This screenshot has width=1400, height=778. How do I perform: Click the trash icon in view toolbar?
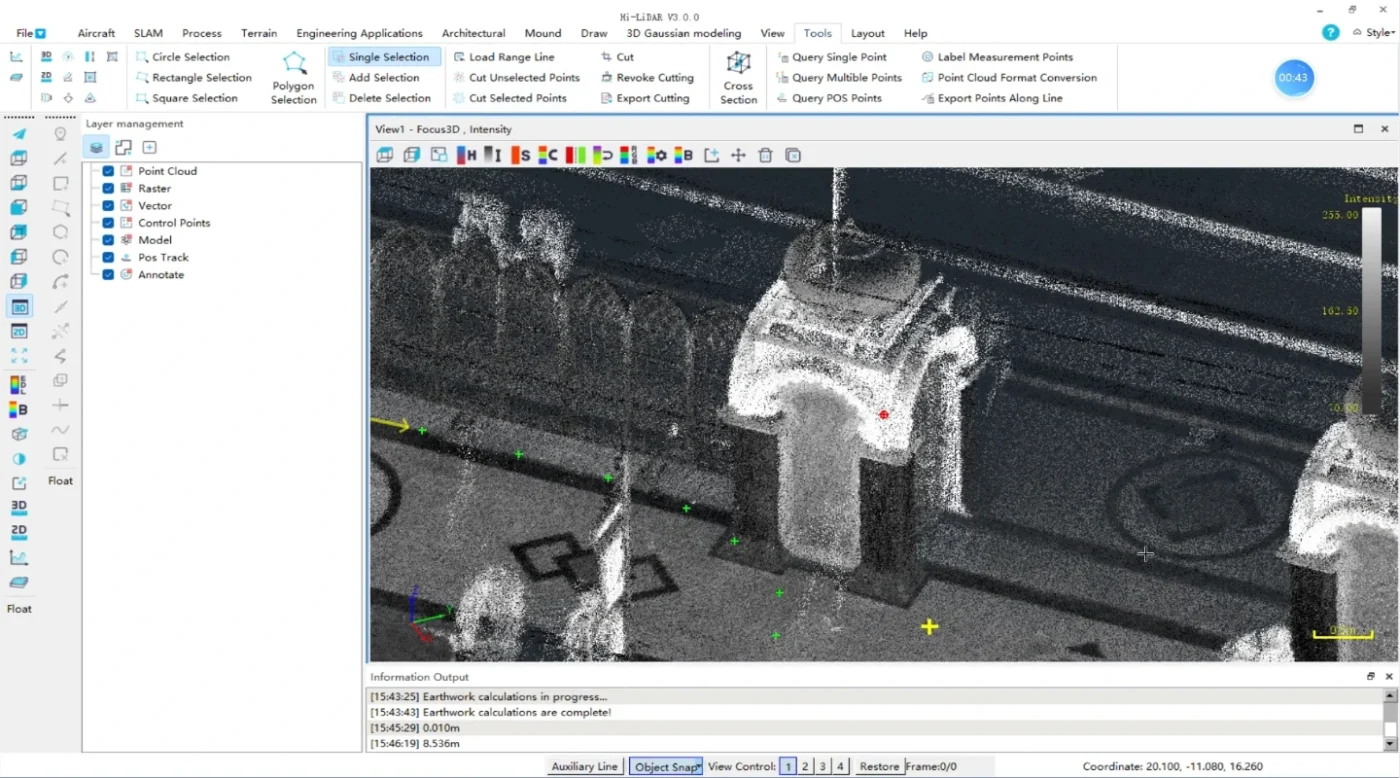(x=765, y=155)
